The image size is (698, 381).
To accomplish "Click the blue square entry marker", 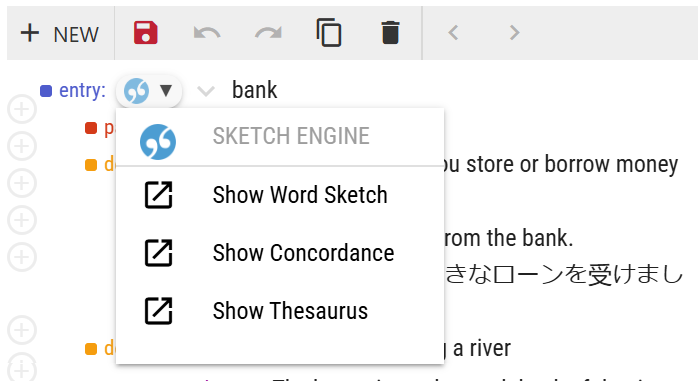I will 46,91.
